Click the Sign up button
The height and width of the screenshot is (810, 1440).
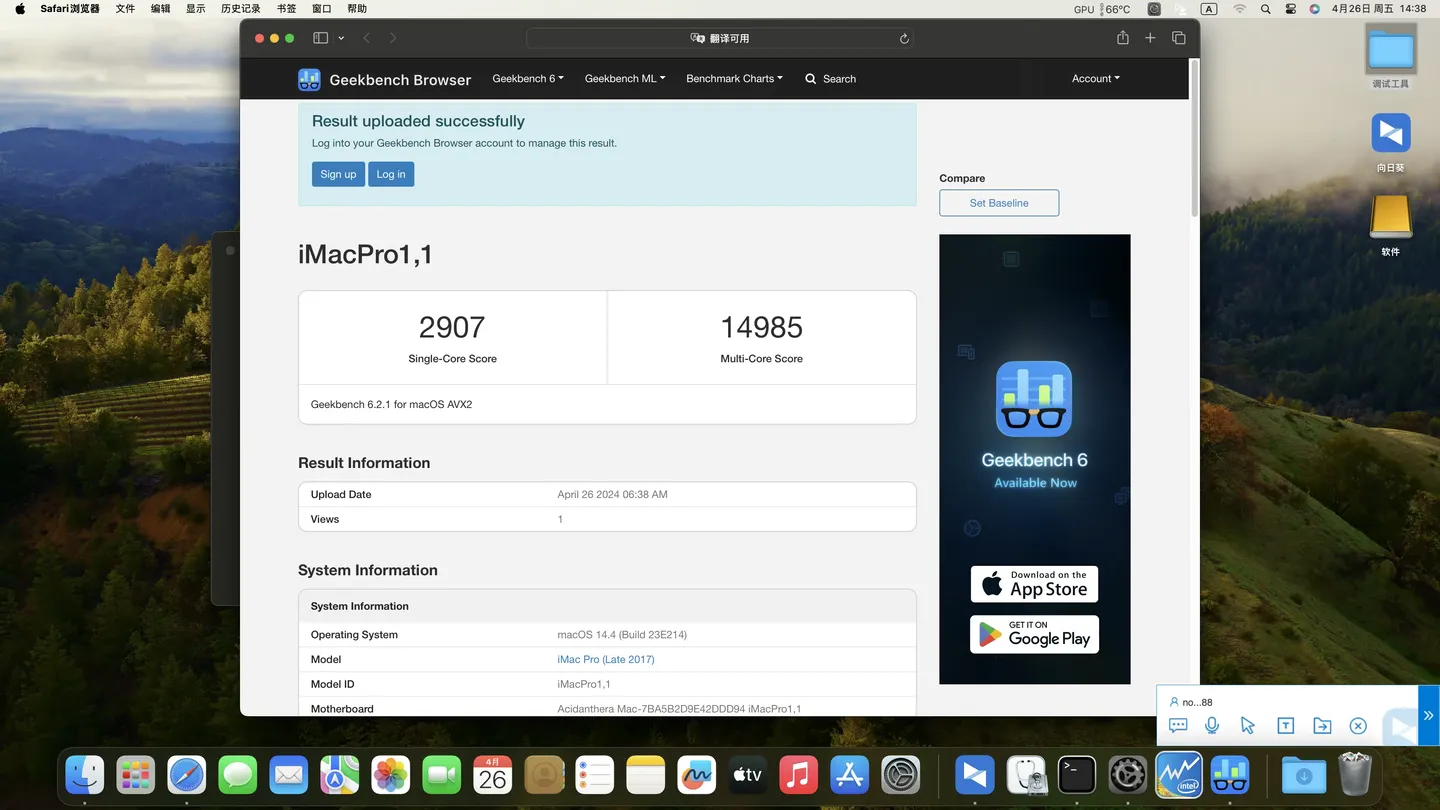tap(338, 174)
